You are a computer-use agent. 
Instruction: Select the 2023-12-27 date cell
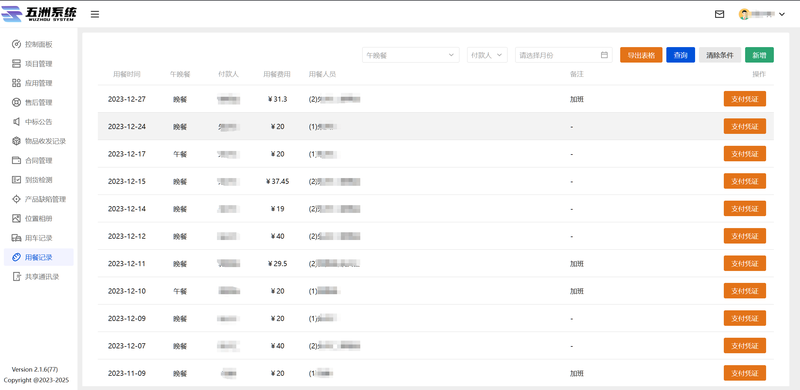point(127,99)
